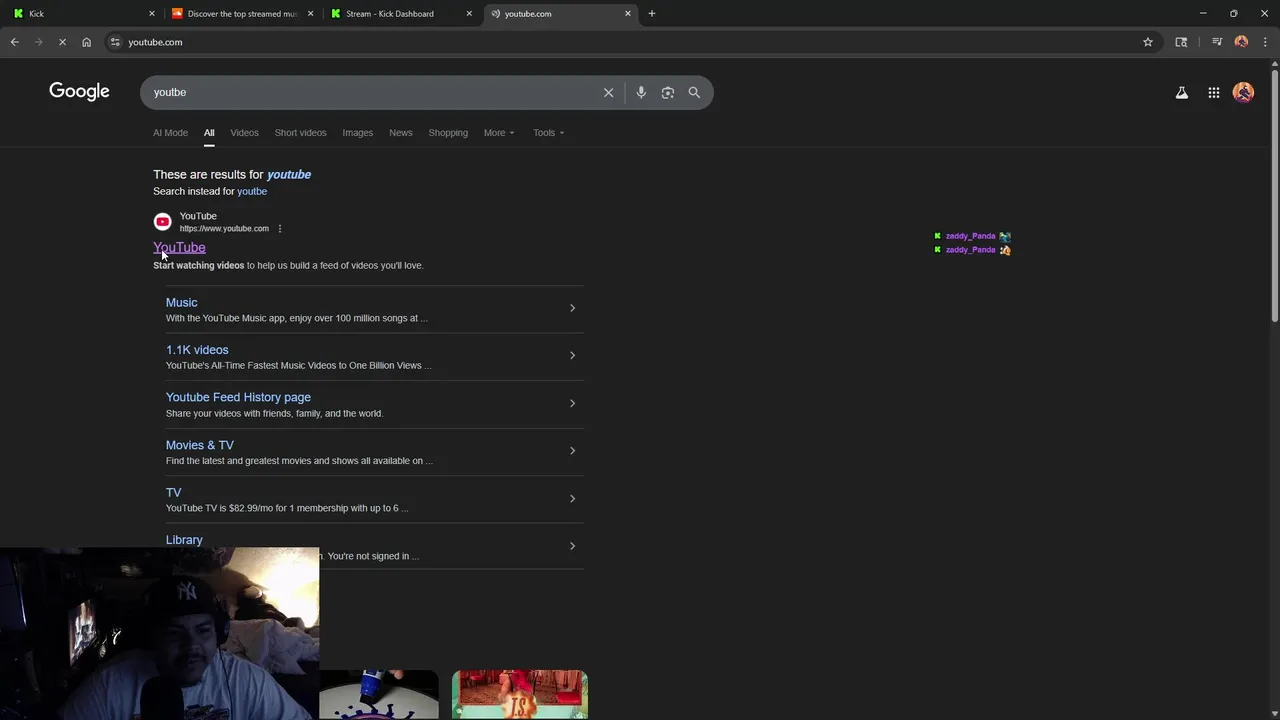The height and width of the screenshot is (720, 1280).
Task: Click the page vertical scrollbar
Action: (x=1274, y=195)
